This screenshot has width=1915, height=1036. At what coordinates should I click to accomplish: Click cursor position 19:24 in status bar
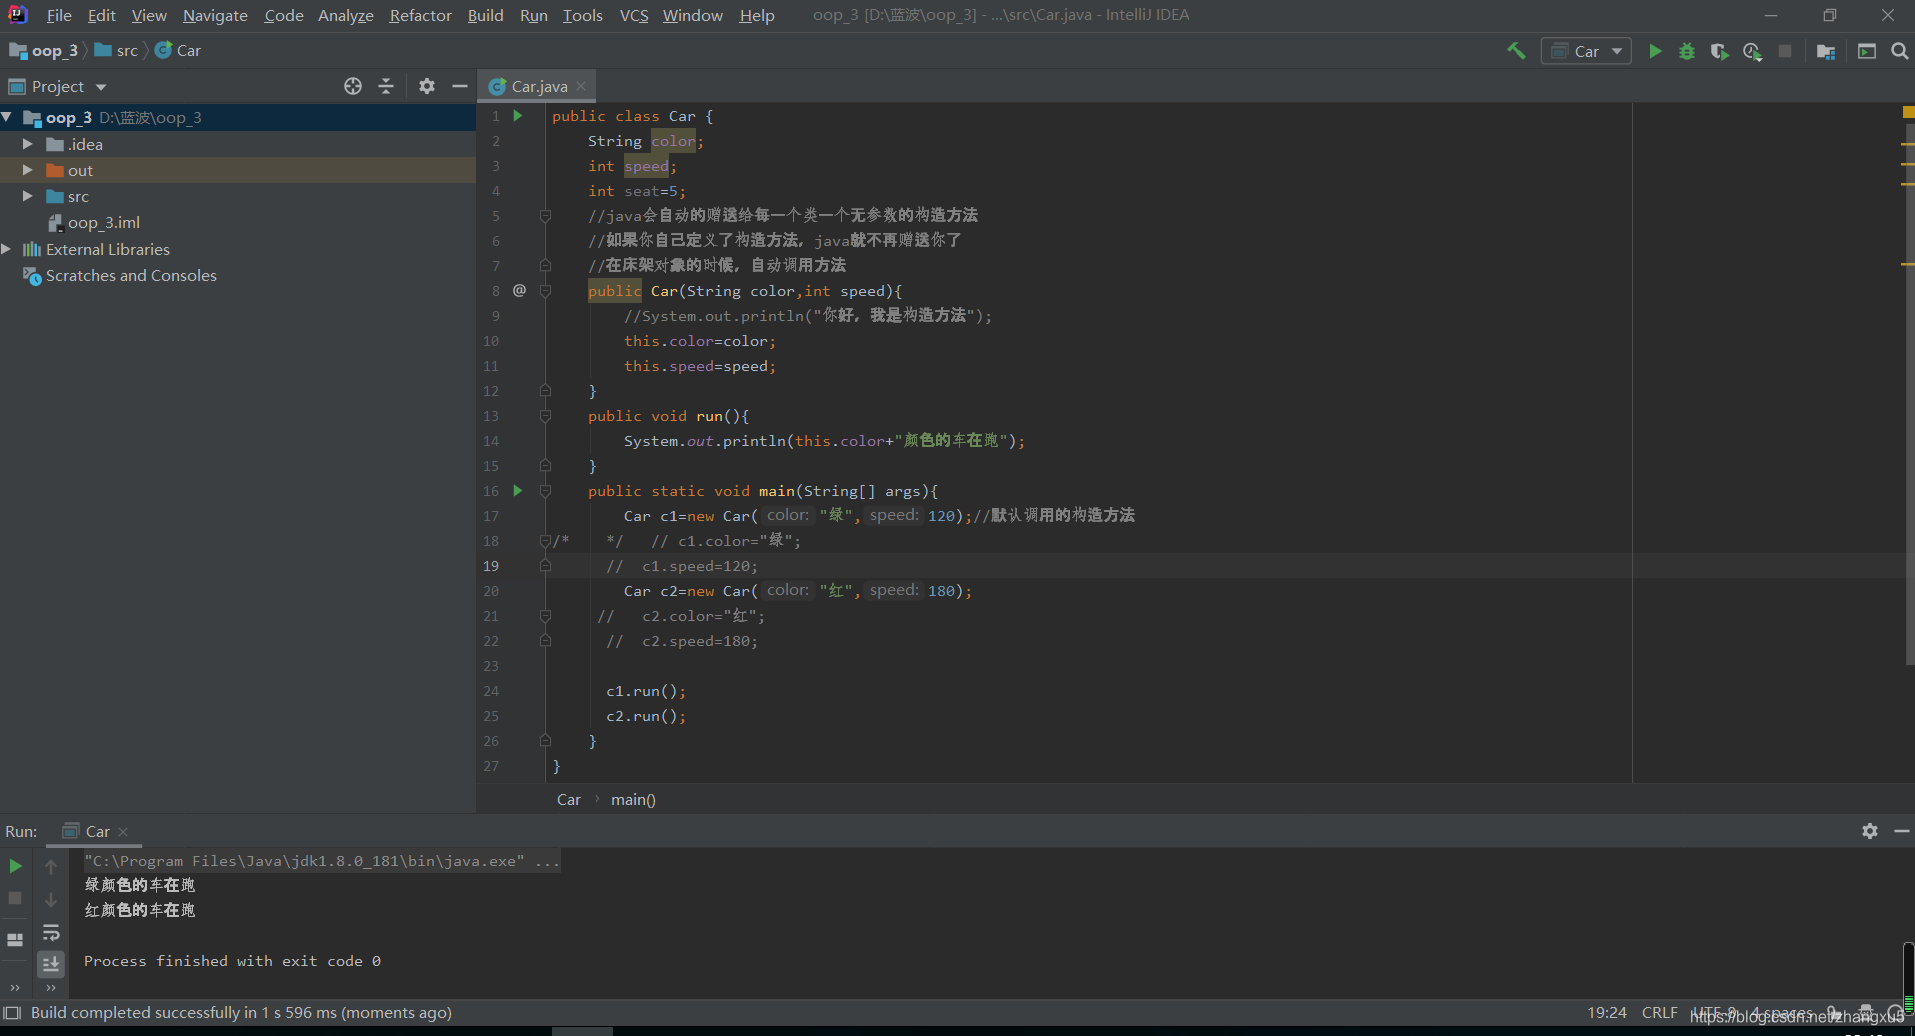coord(1606,1012)
